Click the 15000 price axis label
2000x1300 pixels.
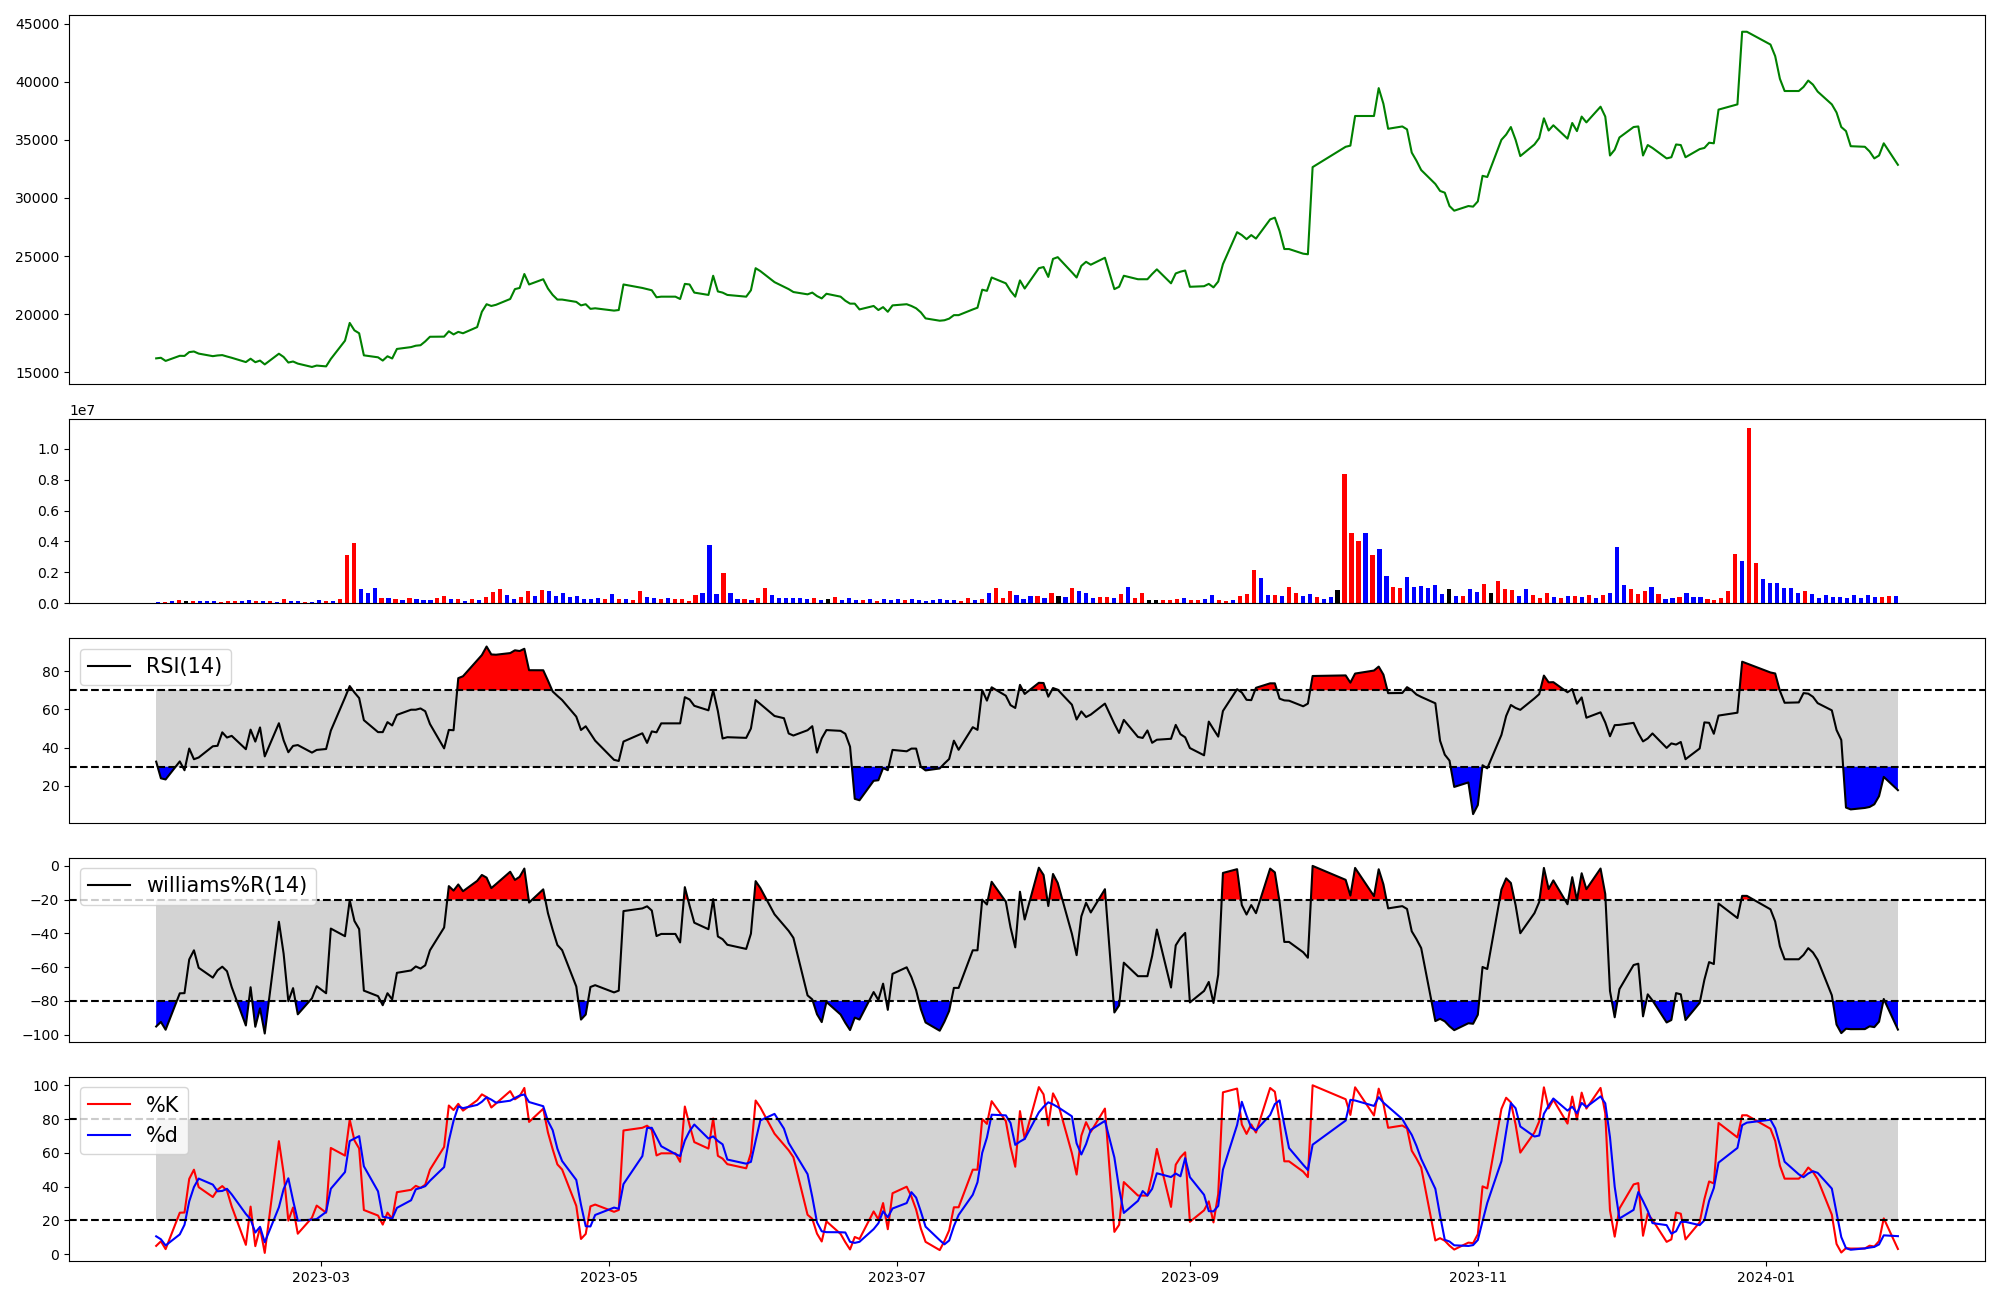click(37, 373)
